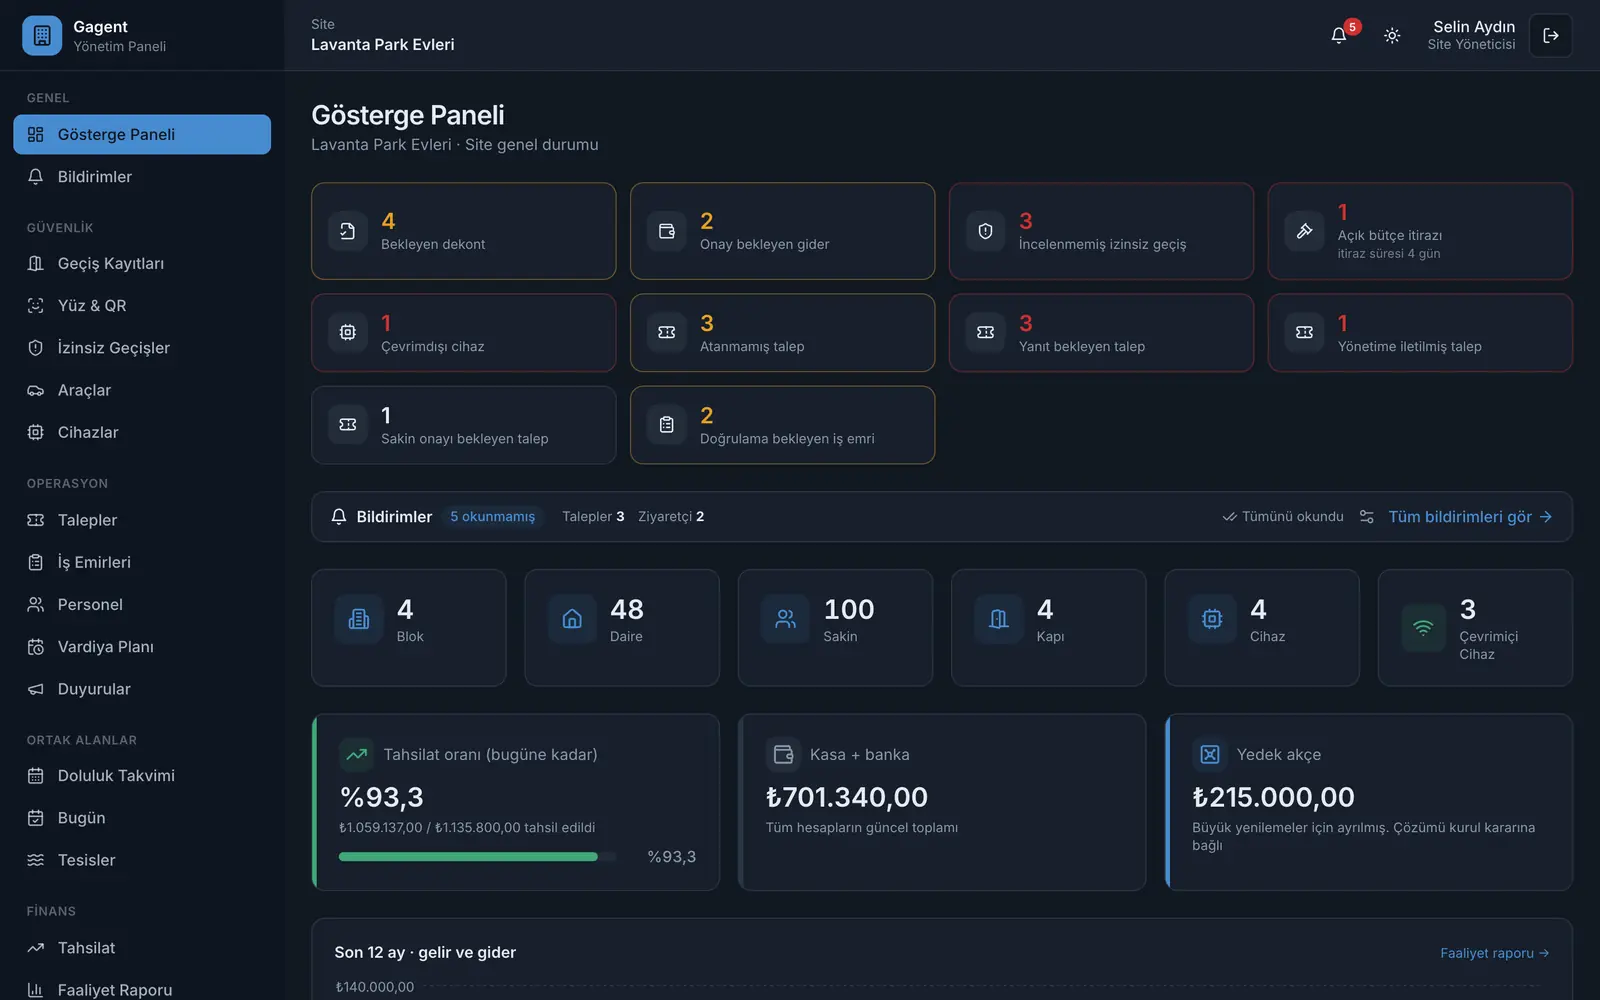Open Yönetime iletilmiş talep card
The height and width of the screenshot is (1000, 1600).
1420,332
